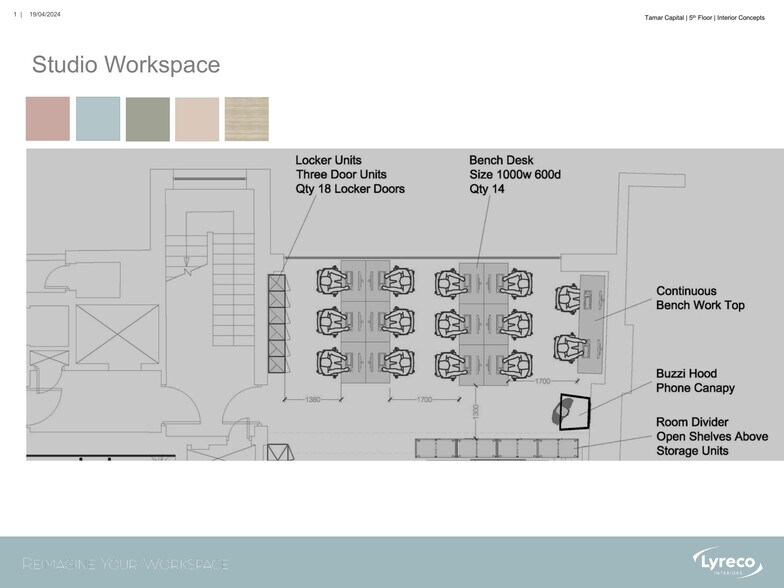Viewport: 784px width, 588px height.
Task: Choose the sage green color swatch
Action: (147, 119)
